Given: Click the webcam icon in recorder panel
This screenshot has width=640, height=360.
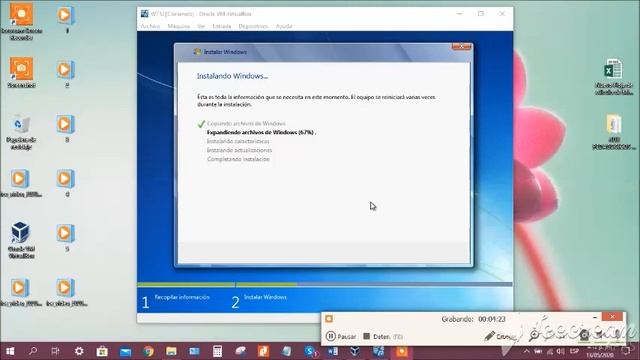Looking at the screenshot, I should pos(584,335).
